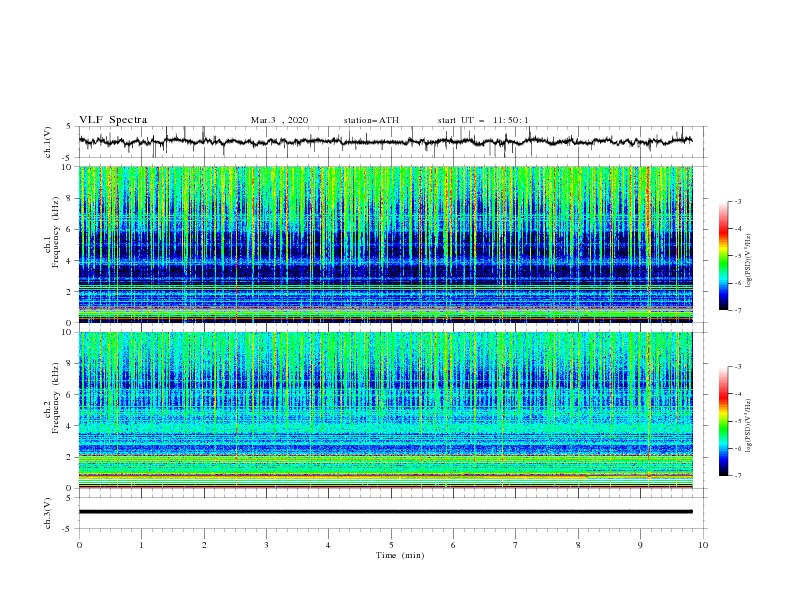Viewport: 792px width, 612px height.
Task: Click the "8" kHz tick of ch.2 spectrogram
Action: coord(71,364)
